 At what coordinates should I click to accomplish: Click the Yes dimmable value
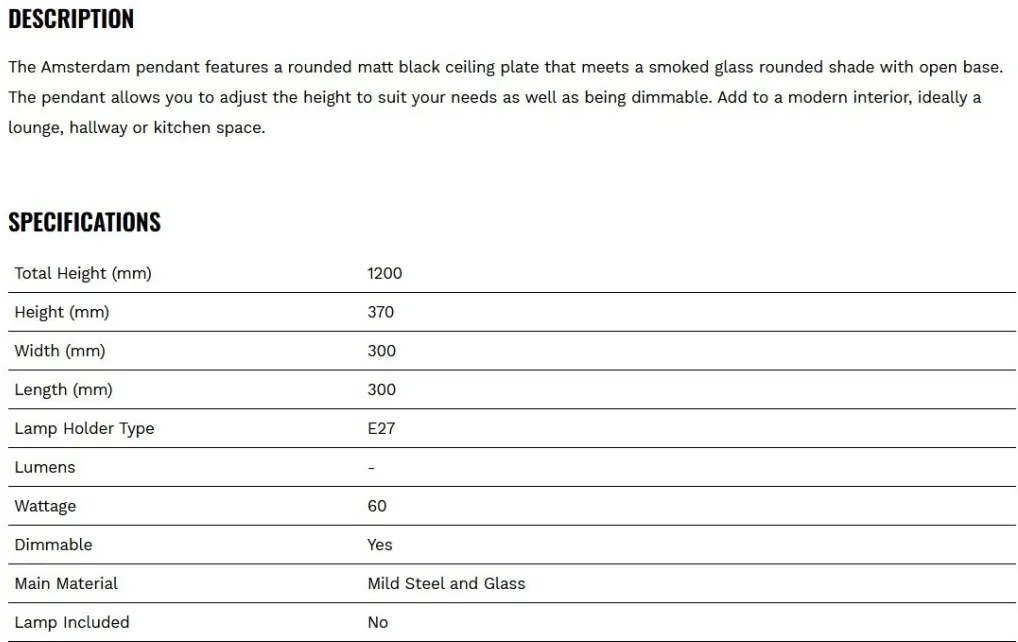[380, 545]
